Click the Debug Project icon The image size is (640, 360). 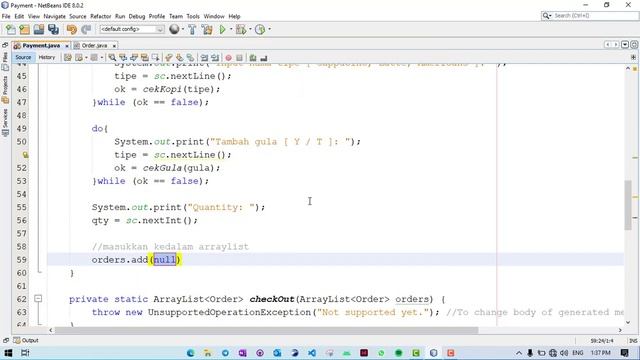coord(241,29)
